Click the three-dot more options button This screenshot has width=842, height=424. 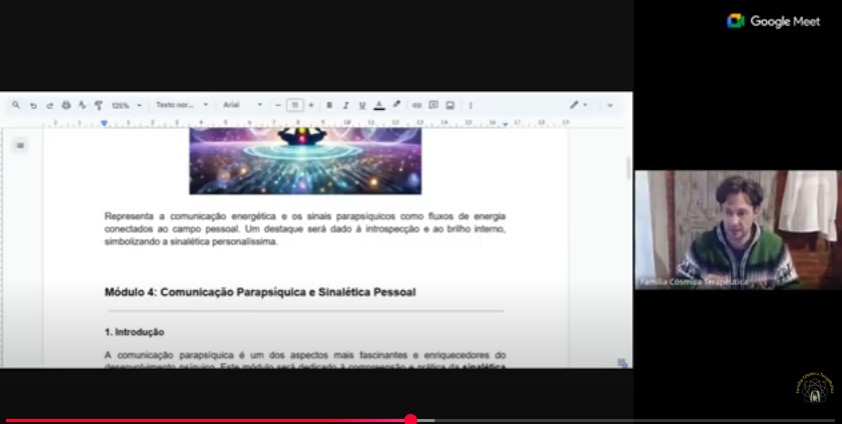tap(470, 105)
